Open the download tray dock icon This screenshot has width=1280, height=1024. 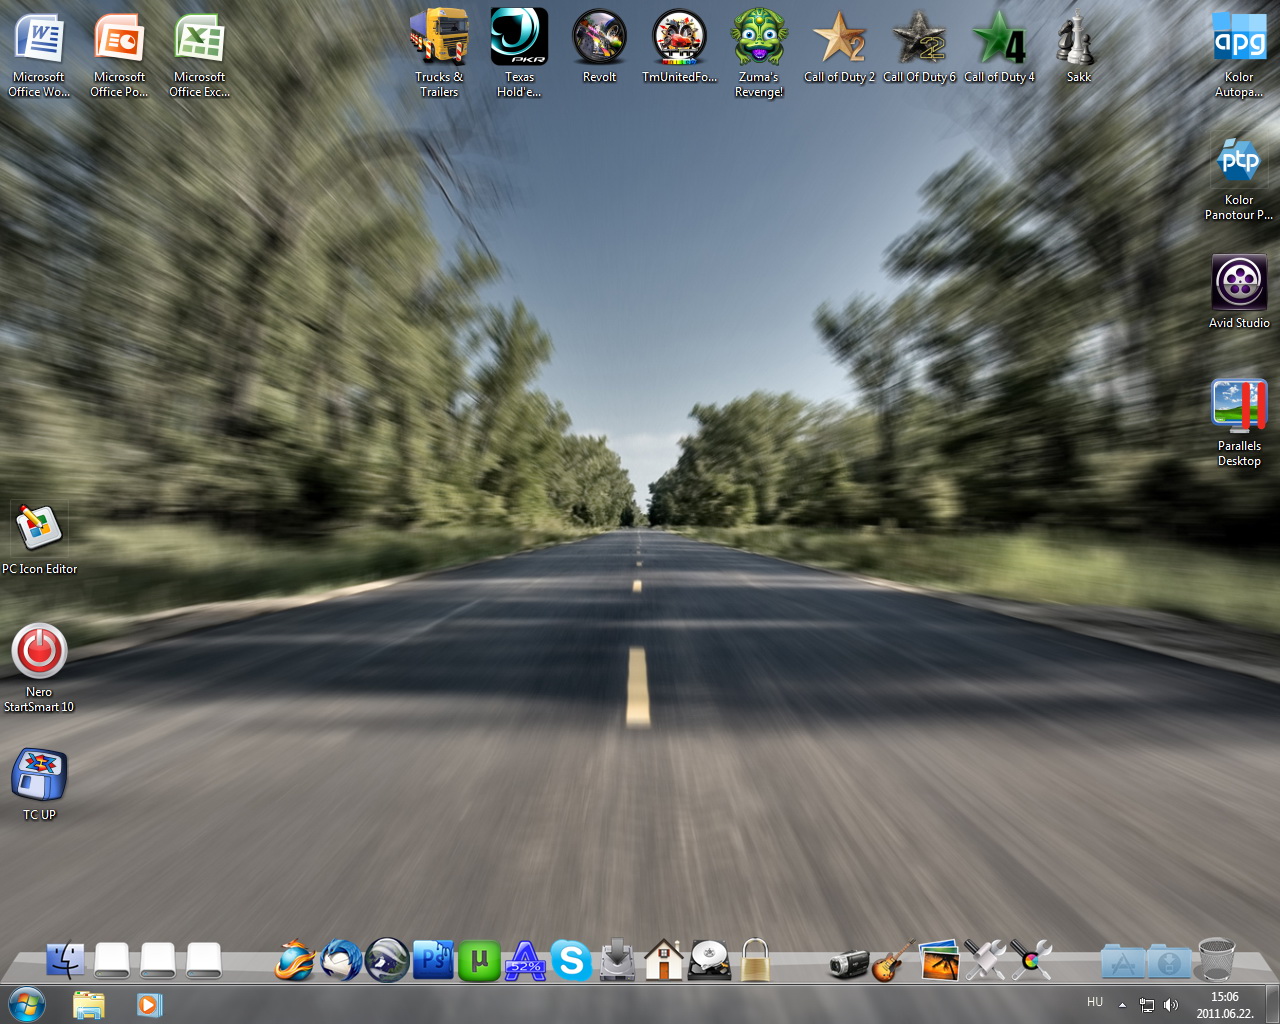(x=617, y=960)
